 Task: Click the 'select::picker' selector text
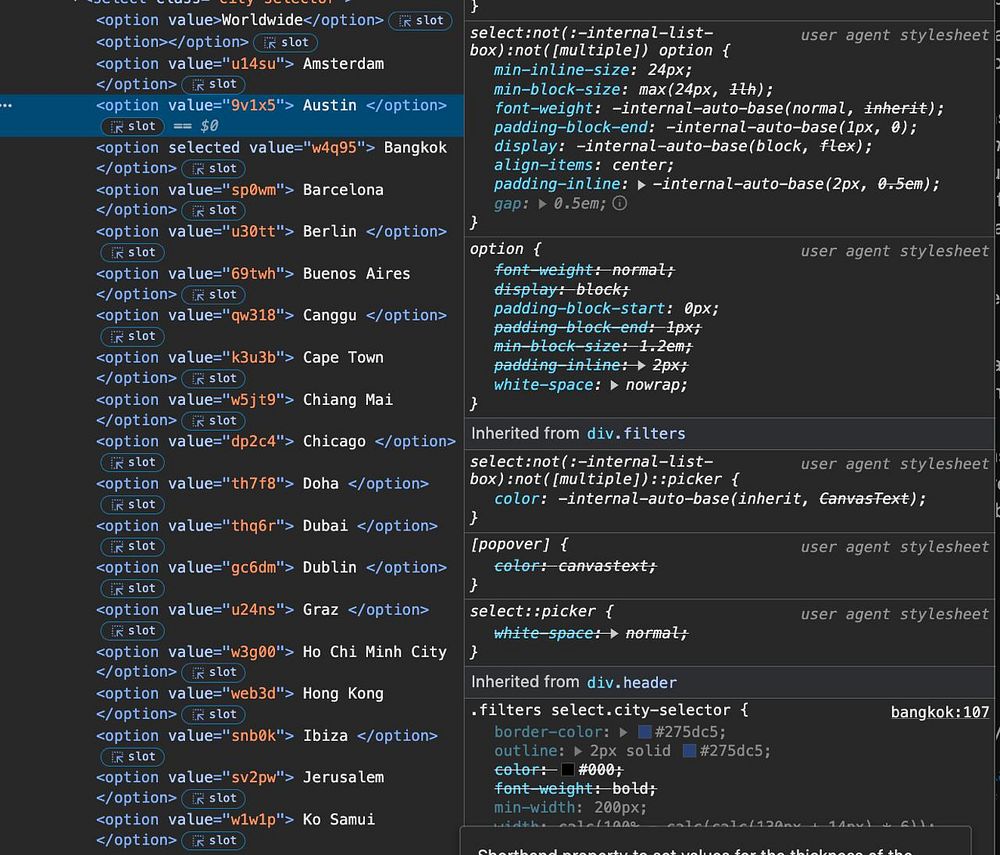(x=533, y=611)
